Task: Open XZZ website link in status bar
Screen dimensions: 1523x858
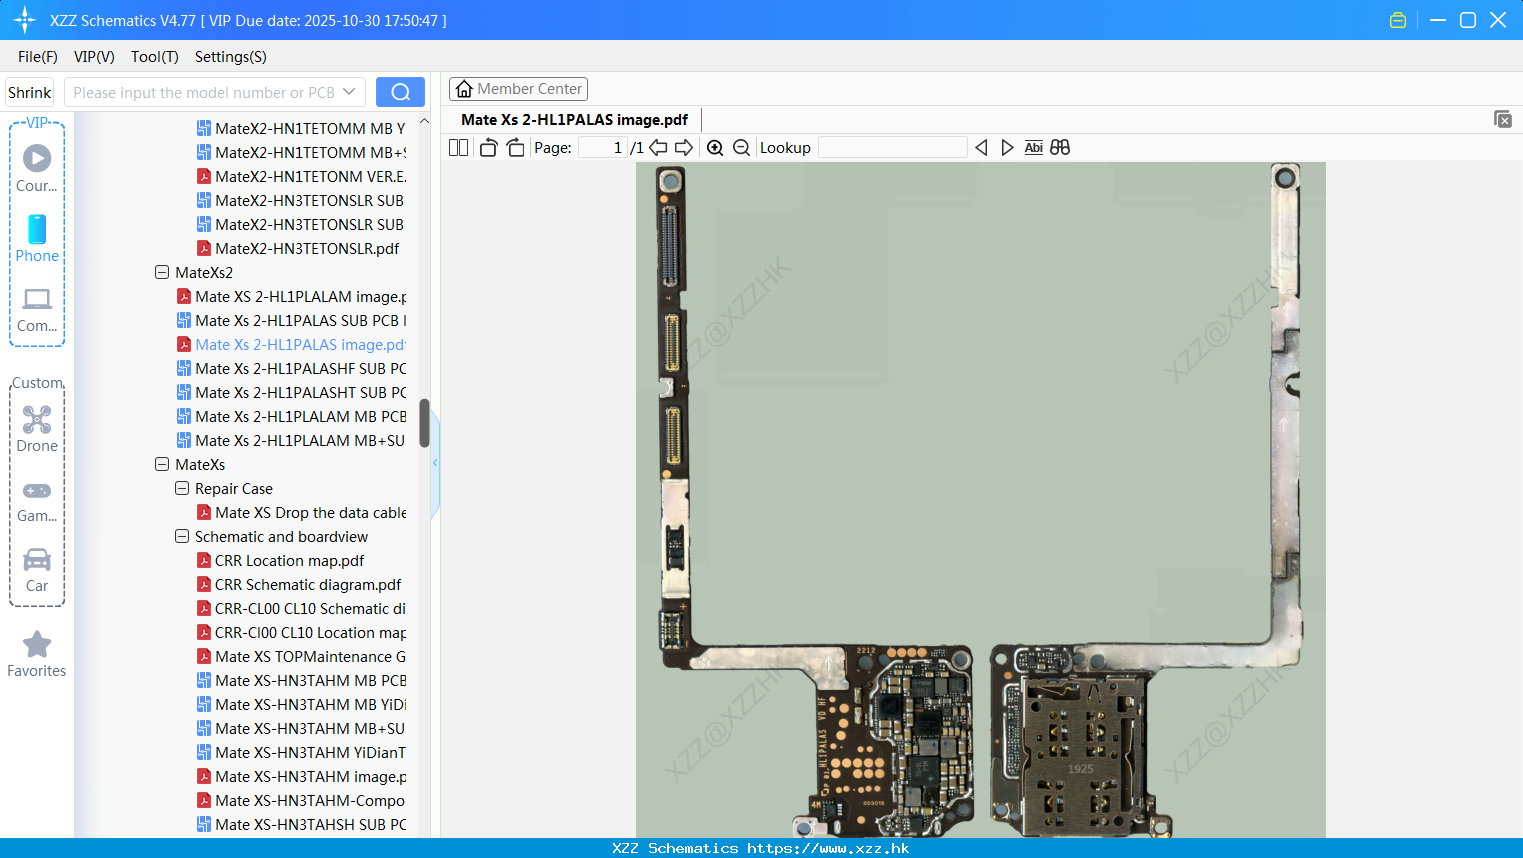Action: pyautogui.click(x=828, y=848)
